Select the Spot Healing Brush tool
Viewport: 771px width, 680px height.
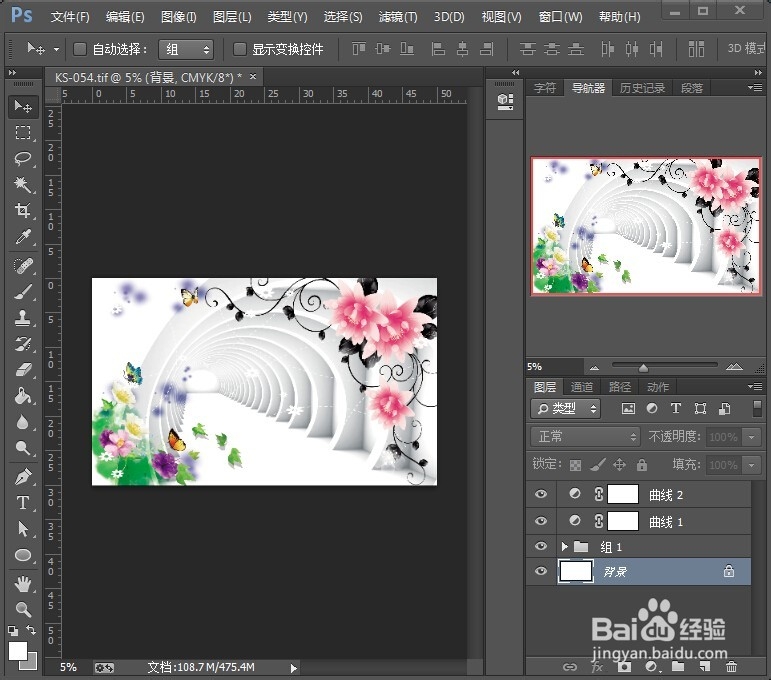[x=23, y=266]
